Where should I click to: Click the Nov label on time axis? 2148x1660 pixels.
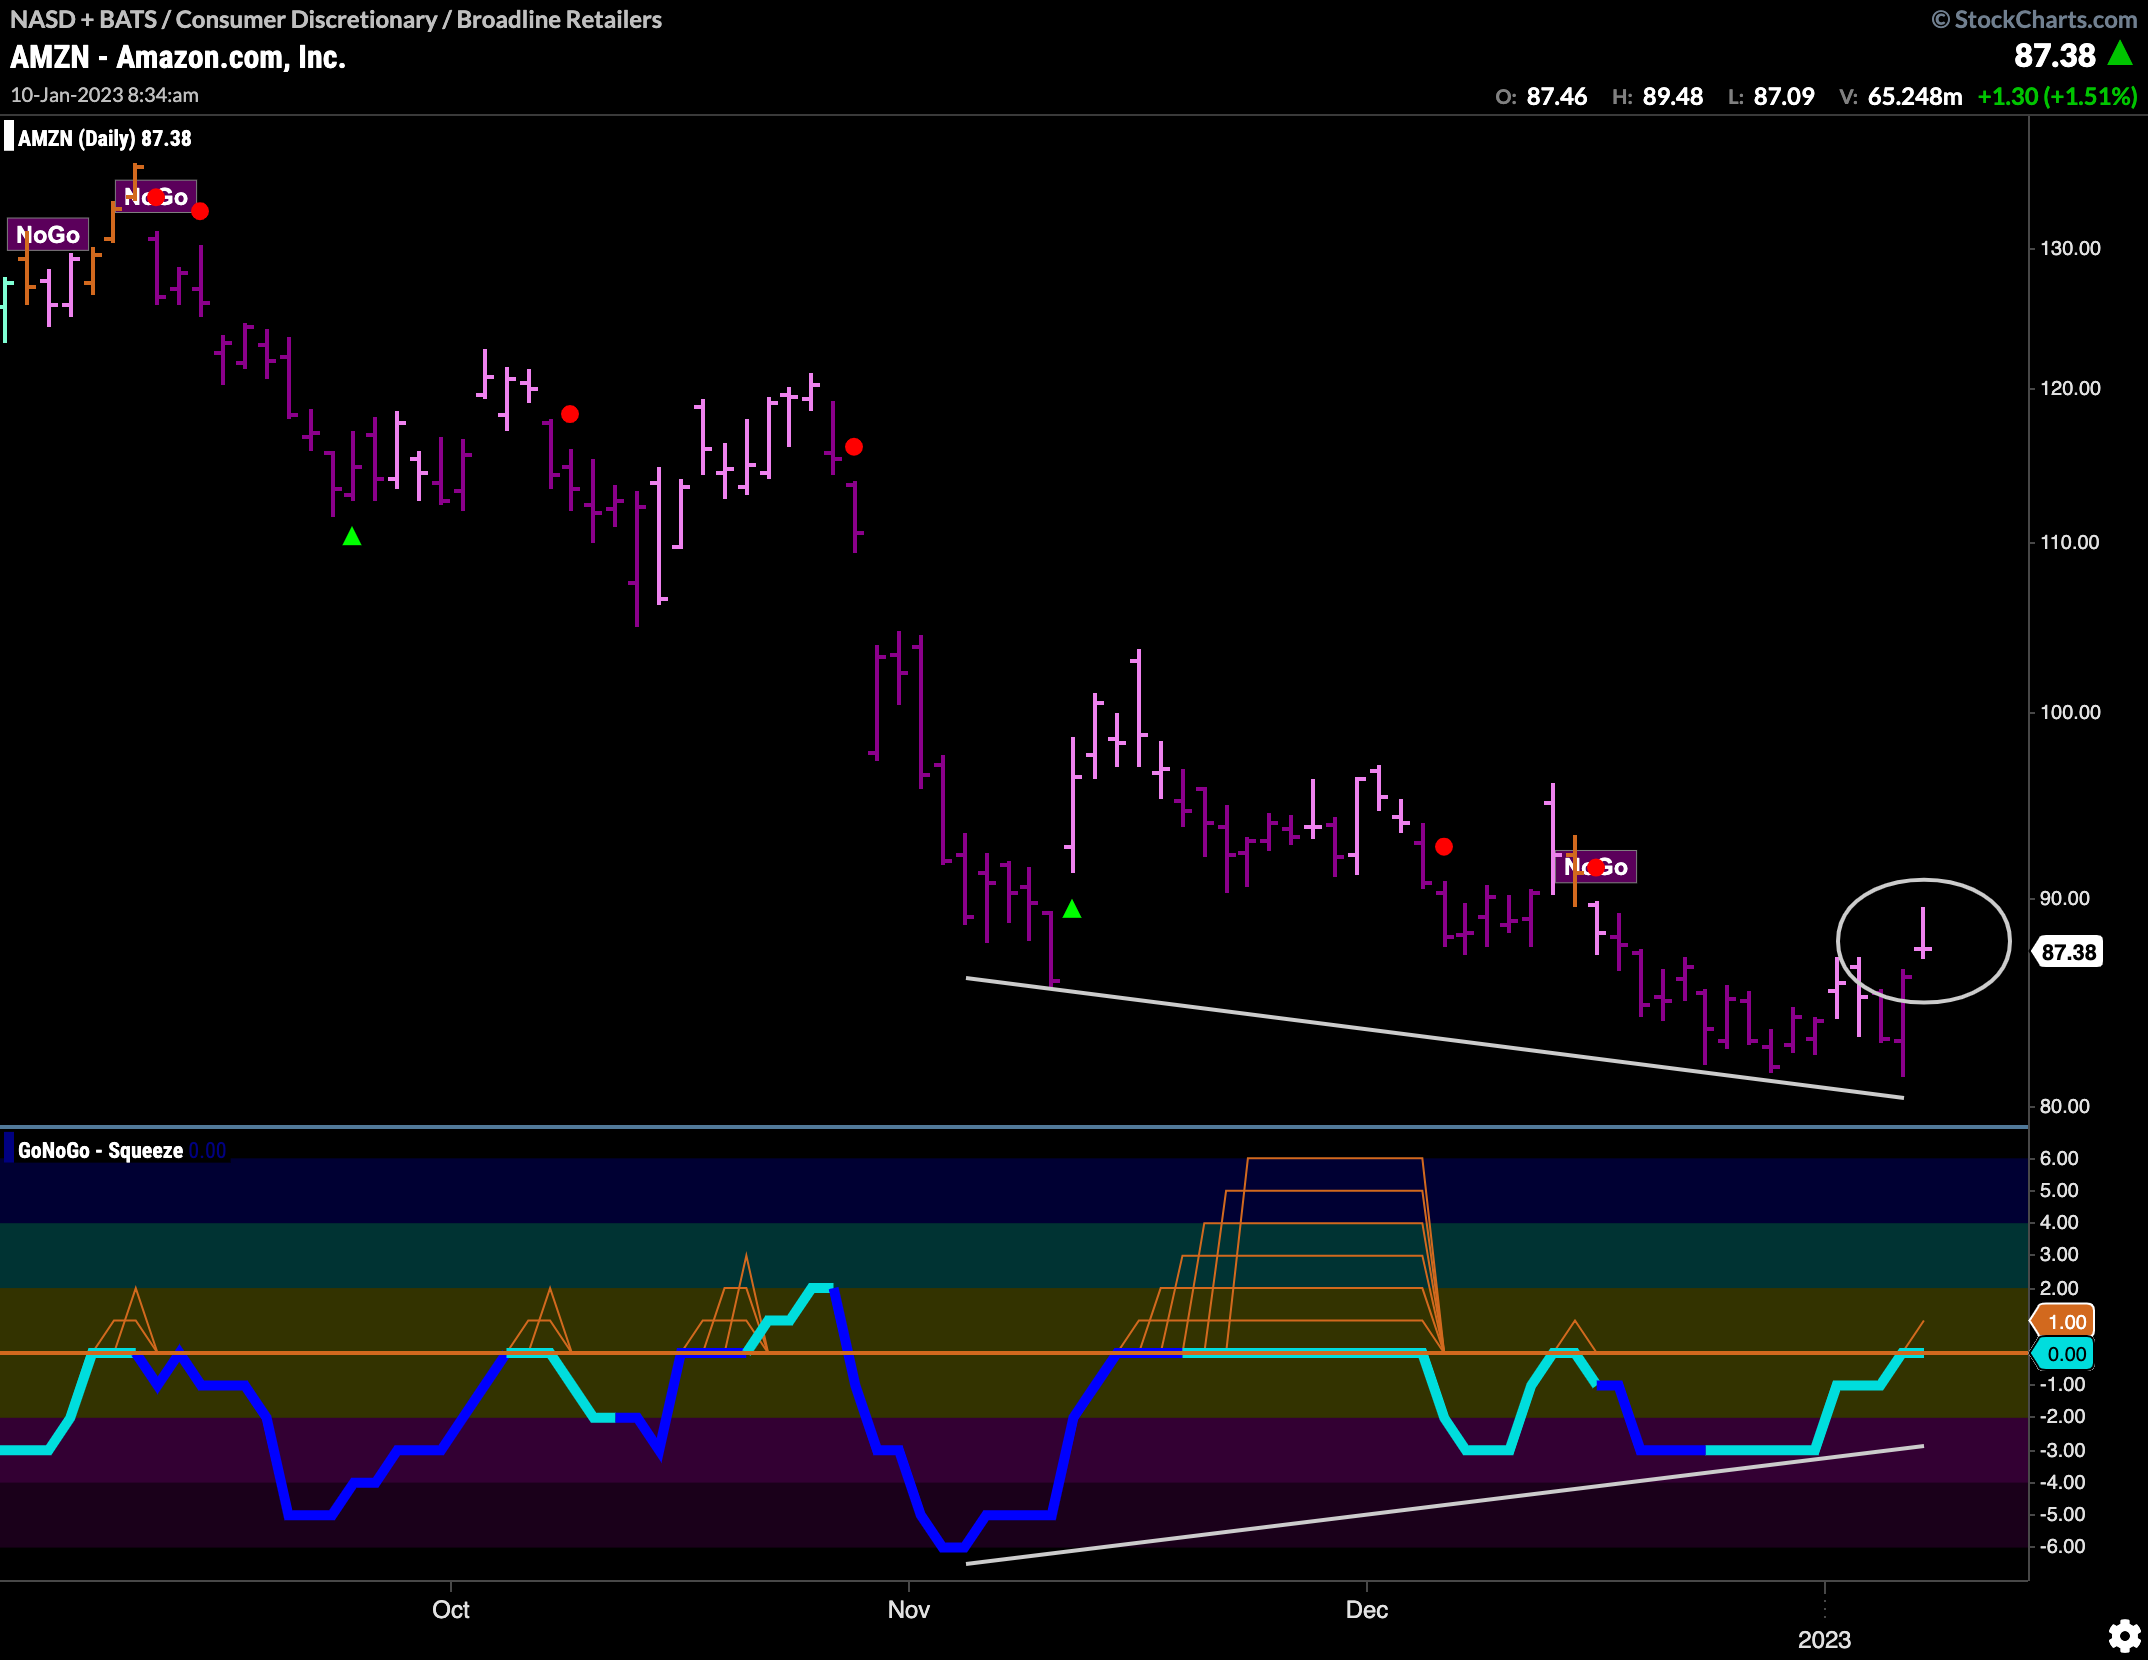[909, 1609]
